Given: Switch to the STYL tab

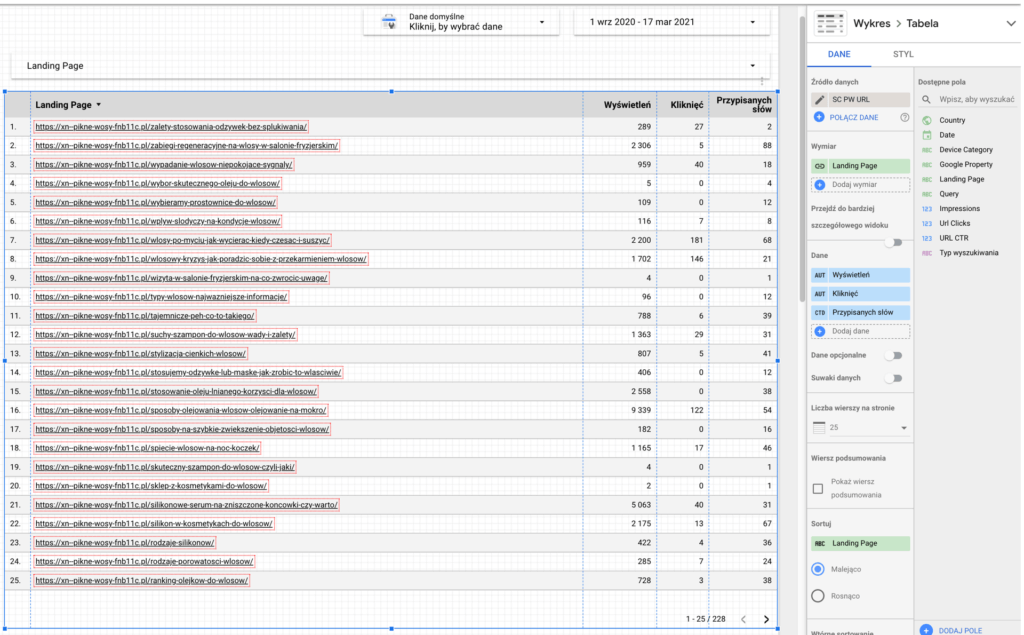Looking at the screenshot, I should pos(902,54).
